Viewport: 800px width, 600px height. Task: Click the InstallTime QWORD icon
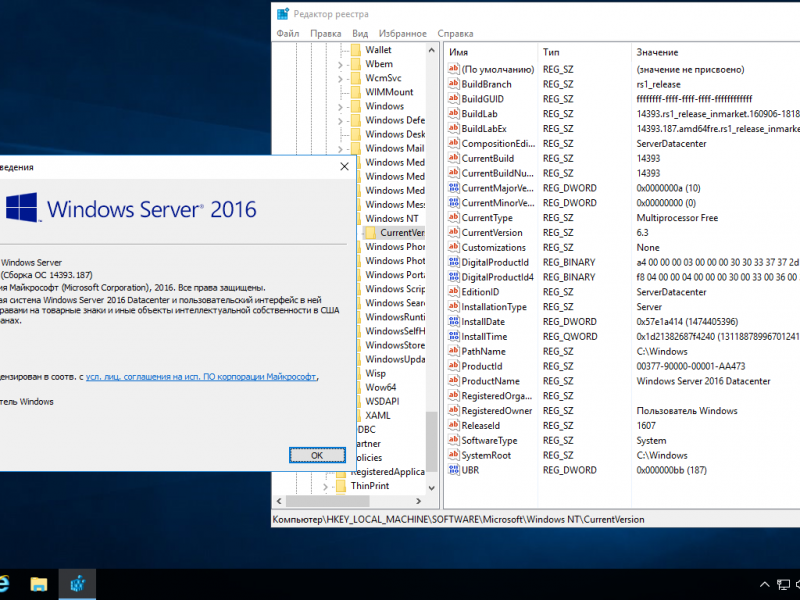point(454,336)
